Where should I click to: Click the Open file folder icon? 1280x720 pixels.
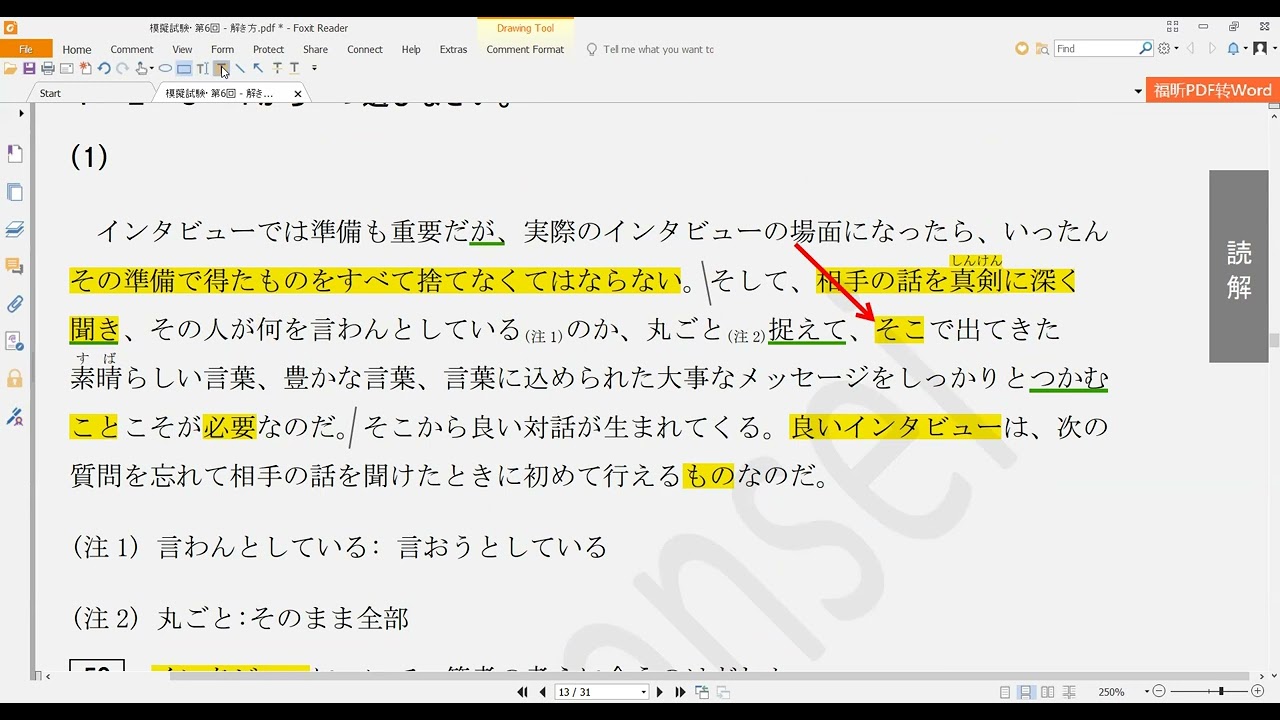point(10,69)
